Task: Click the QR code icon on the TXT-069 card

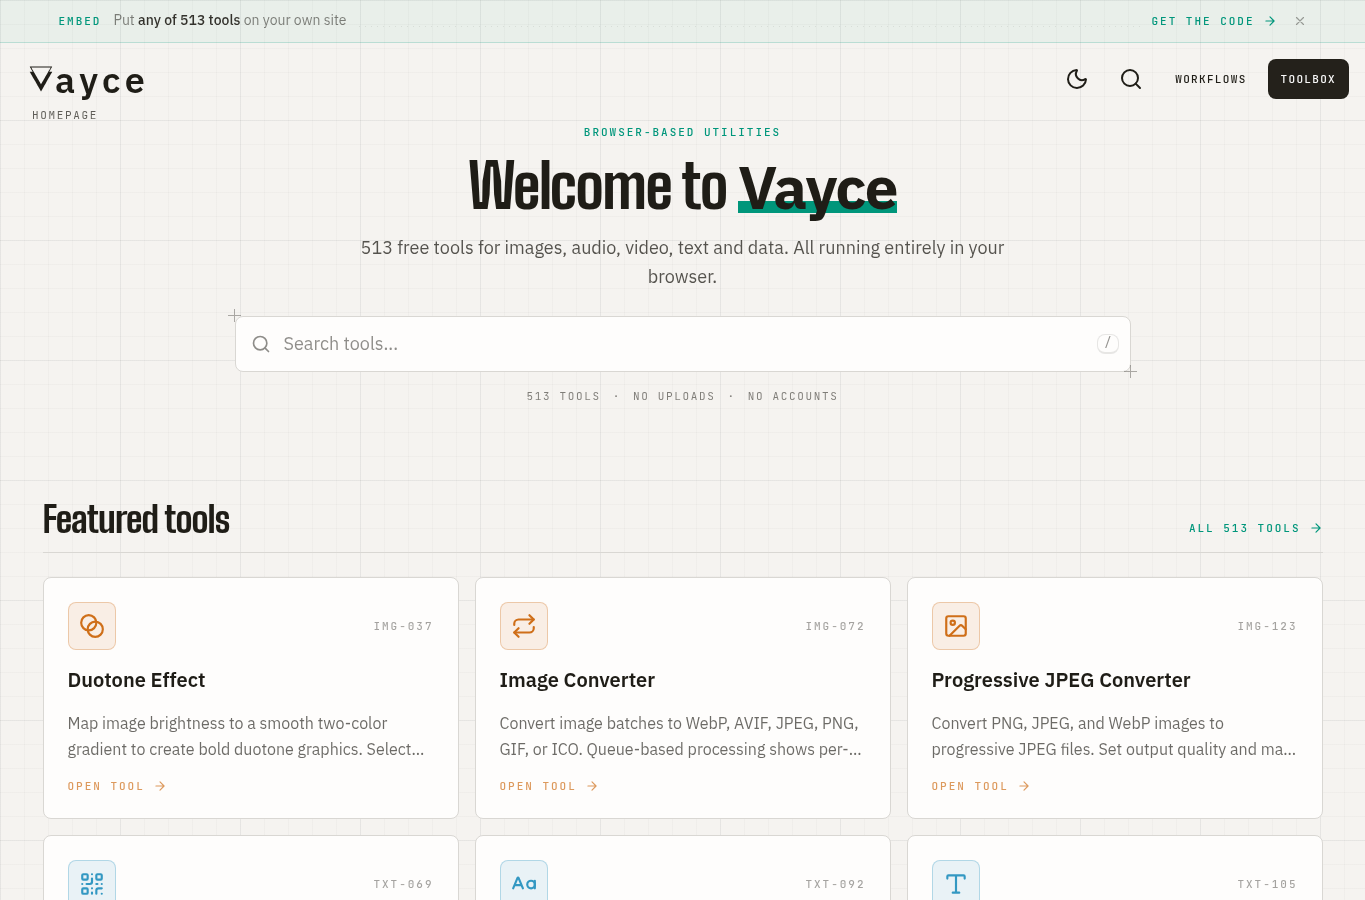Action: [x=92, y=884]
